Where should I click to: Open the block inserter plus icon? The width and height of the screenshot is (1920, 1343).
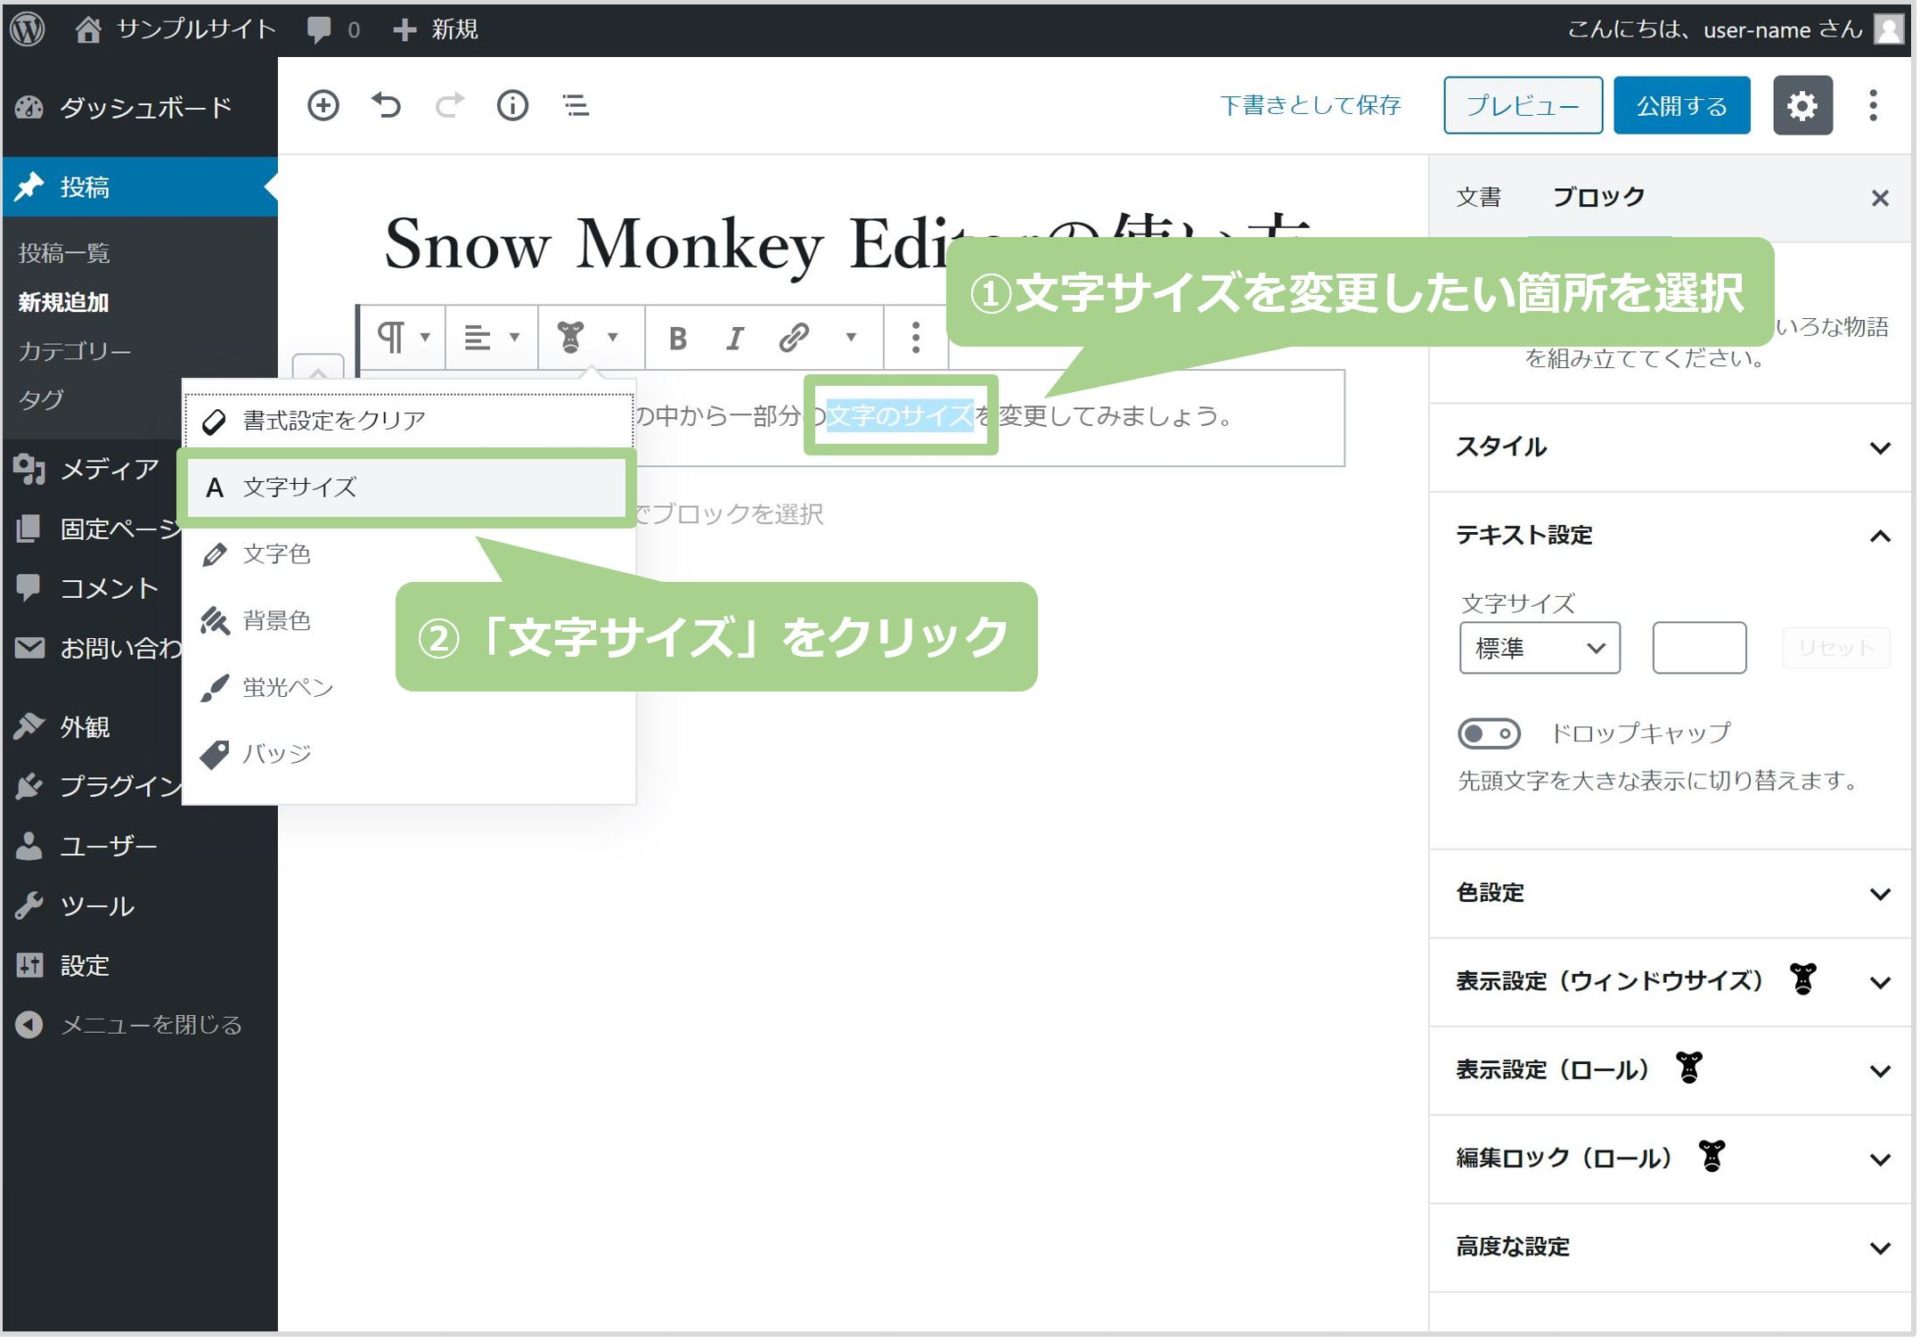324,106
